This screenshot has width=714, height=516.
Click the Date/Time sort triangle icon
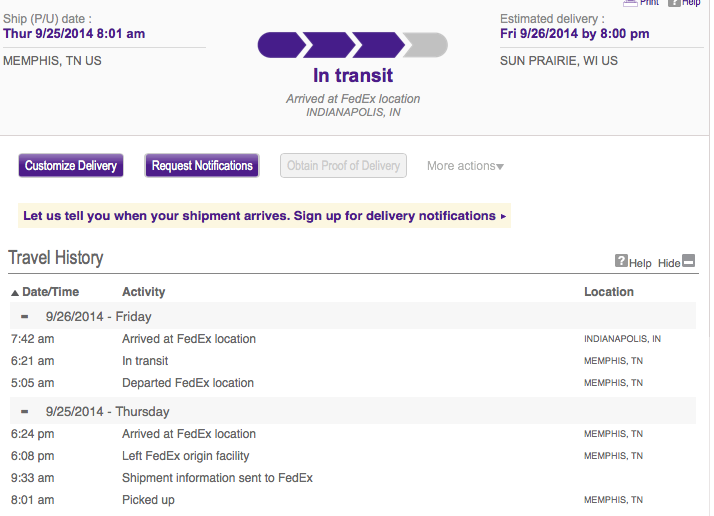click(15, 293)
